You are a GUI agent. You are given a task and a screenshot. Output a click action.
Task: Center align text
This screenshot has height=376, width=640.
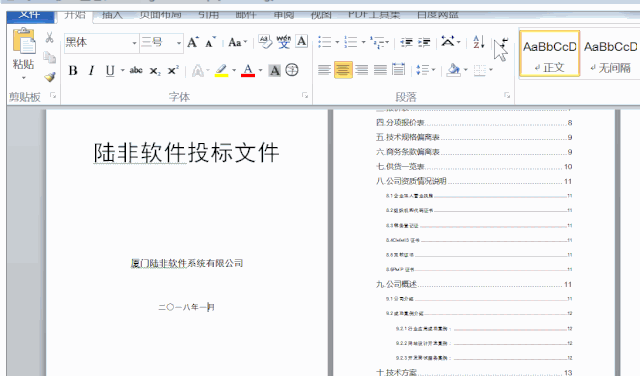(x=343, y=70)
